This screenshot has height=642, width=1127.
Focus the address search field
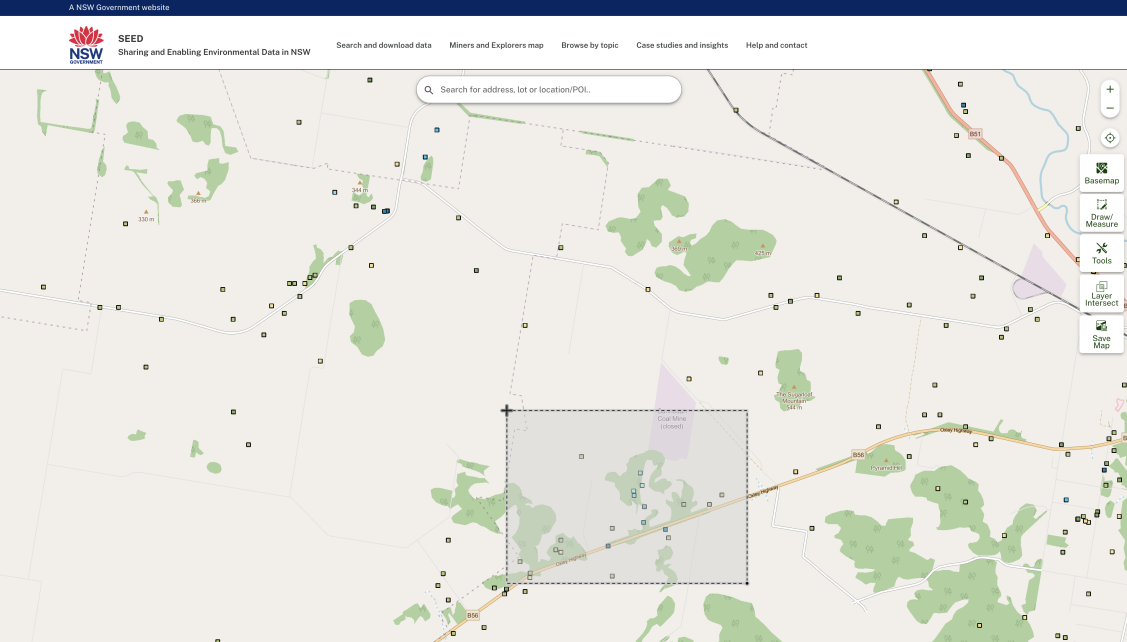click(548, 90)
